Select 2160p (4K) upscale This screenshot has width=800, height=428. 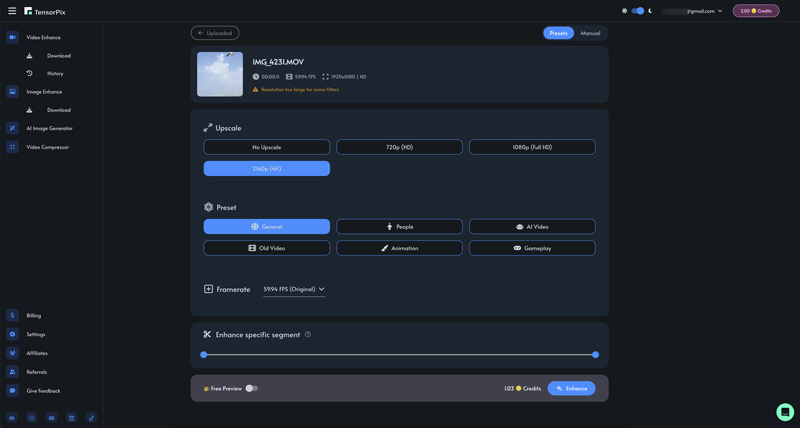tap(267, 168)
